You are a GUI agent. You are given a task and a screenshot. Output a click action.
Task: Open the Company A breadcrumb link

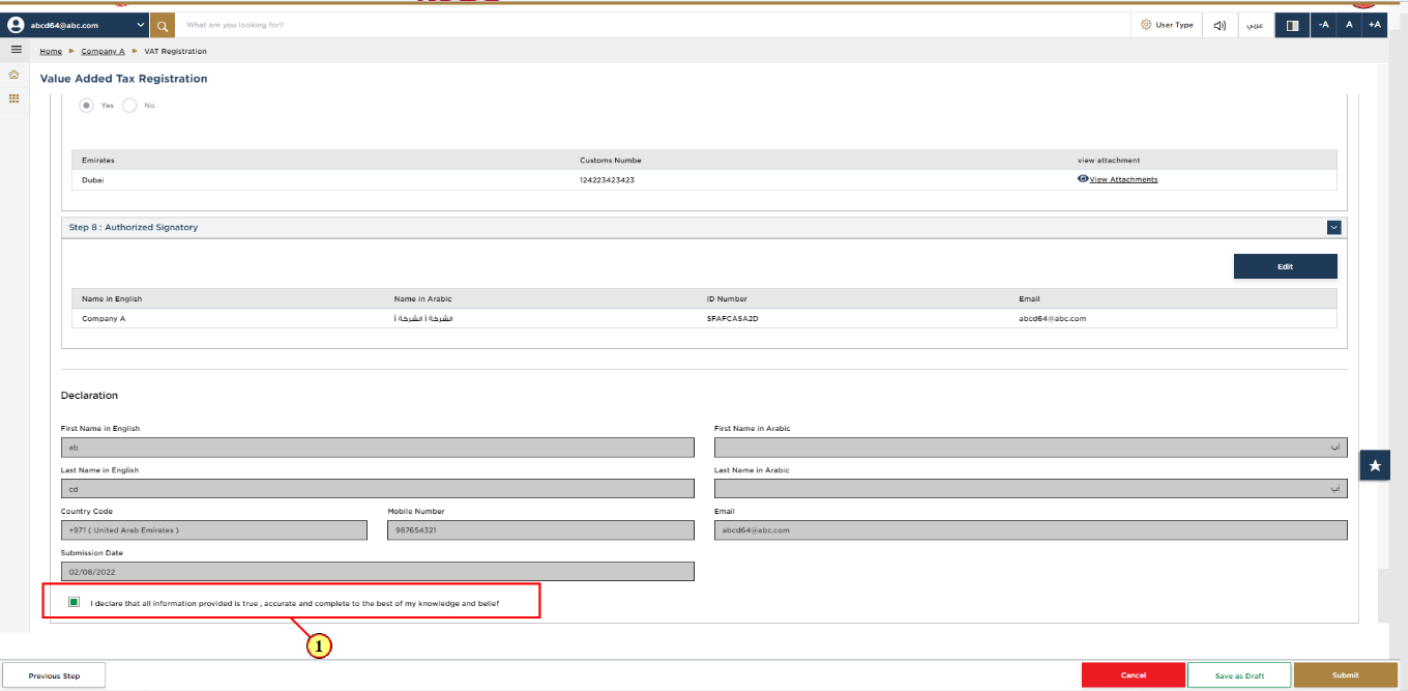point(103,51)
